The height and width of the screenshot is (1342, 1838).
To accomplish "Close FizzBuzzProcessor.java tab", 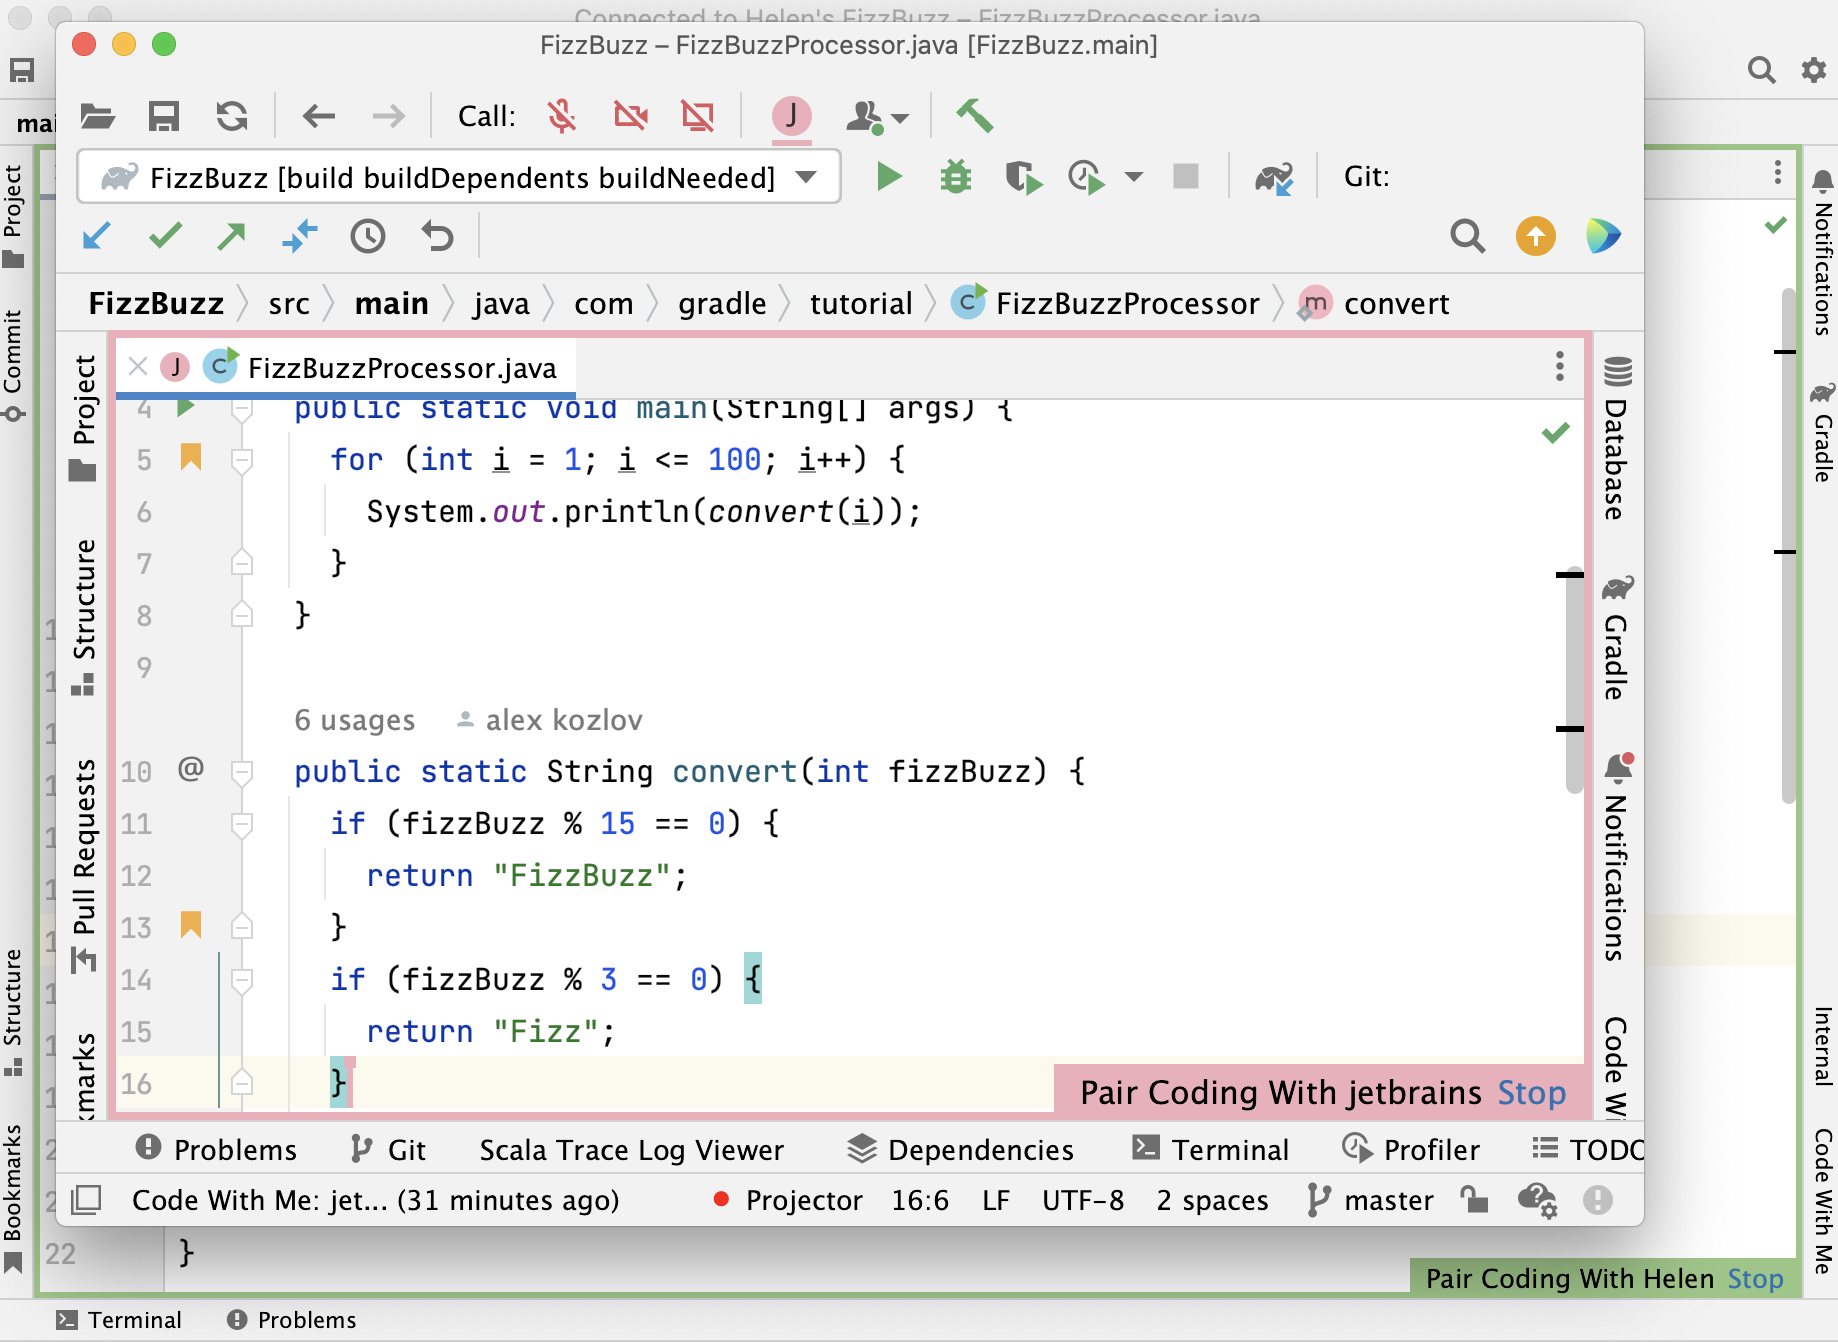I will [x=138, y=367].
